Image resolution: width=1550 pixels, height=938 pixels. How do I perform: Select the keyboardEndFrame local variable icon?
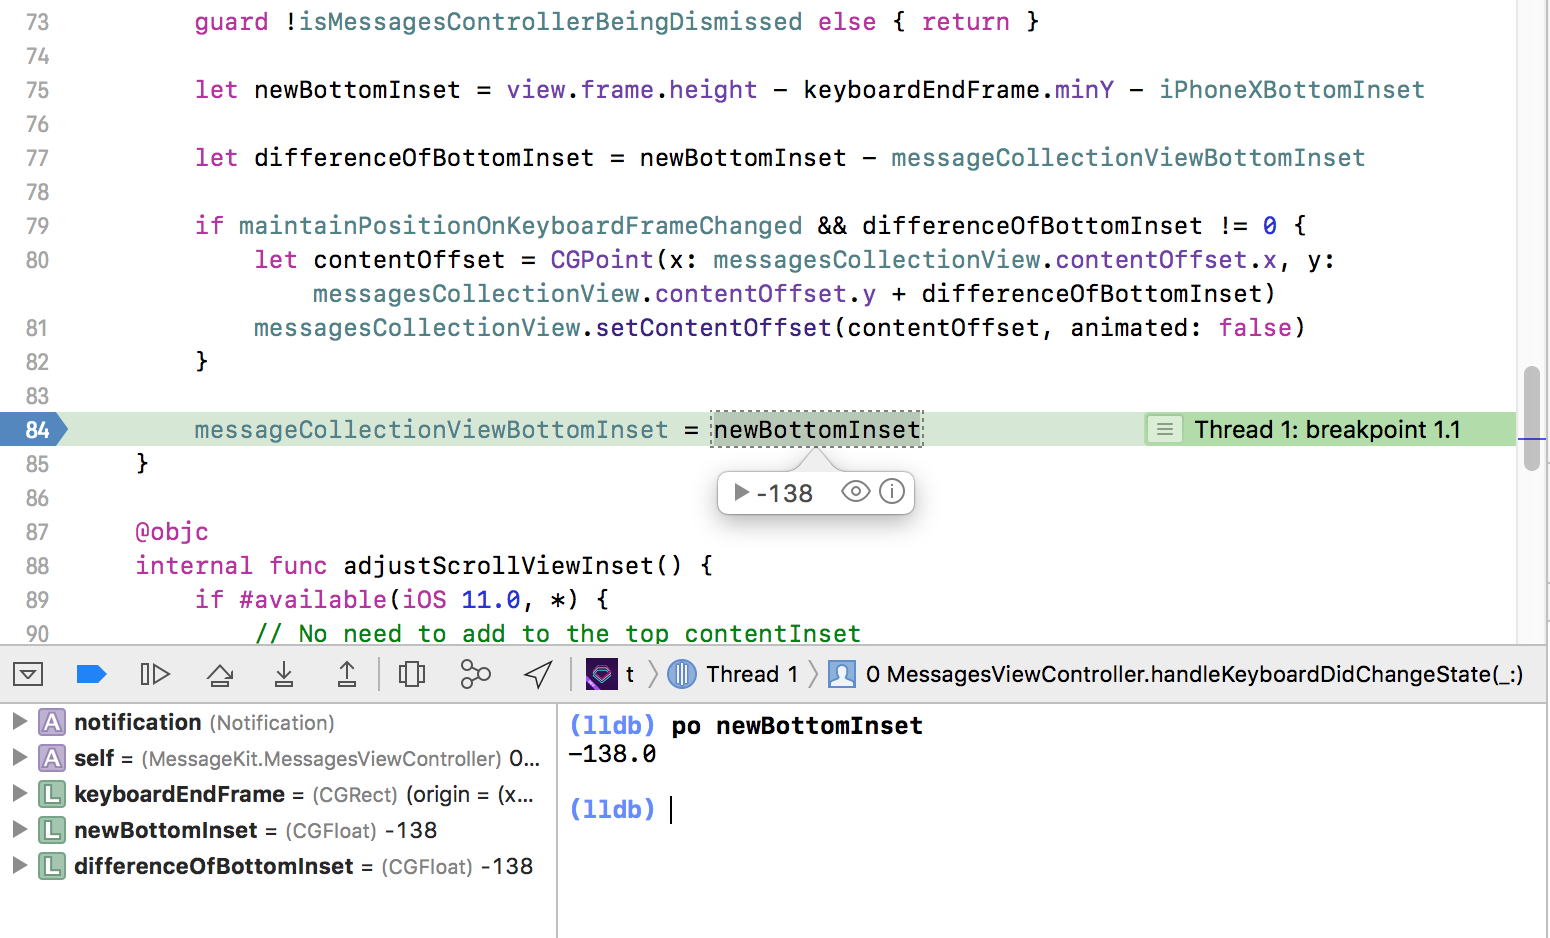52,794
